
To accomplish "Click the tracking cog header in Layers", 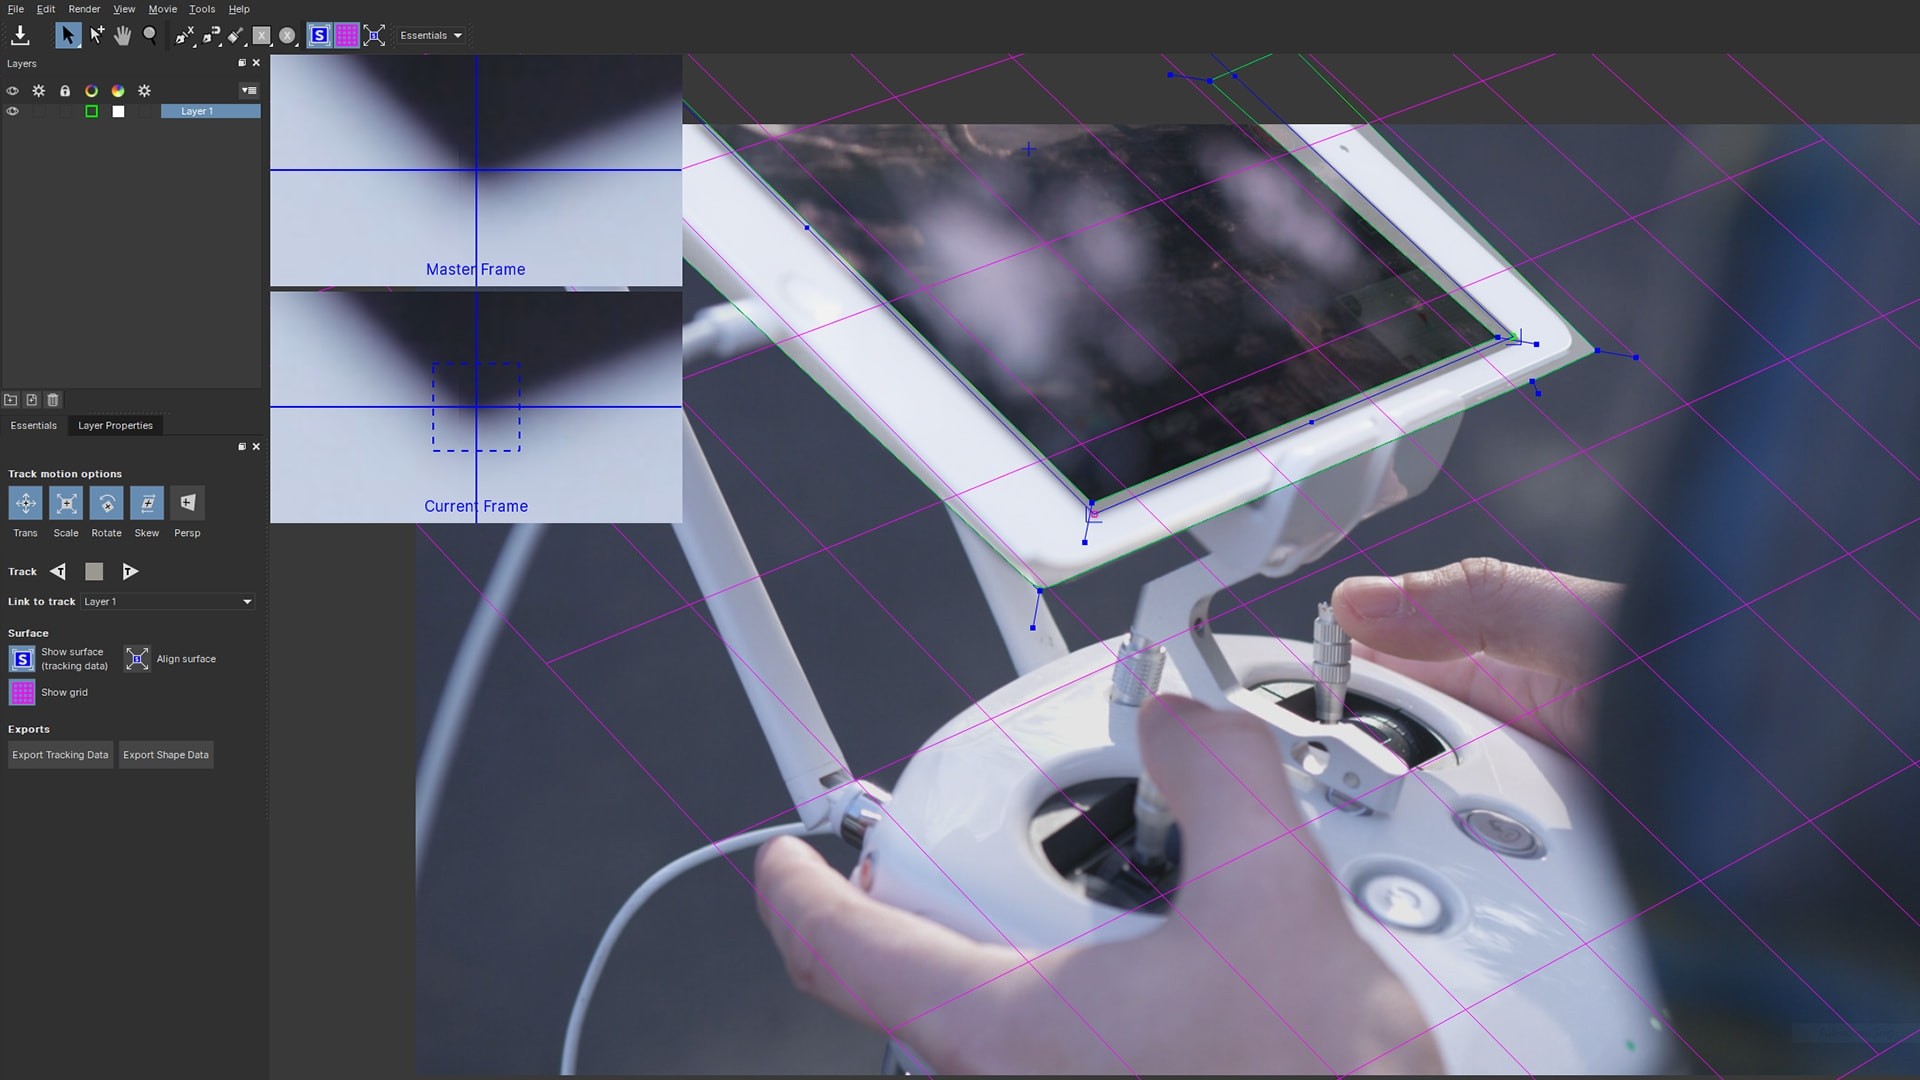I will point(39,91).
